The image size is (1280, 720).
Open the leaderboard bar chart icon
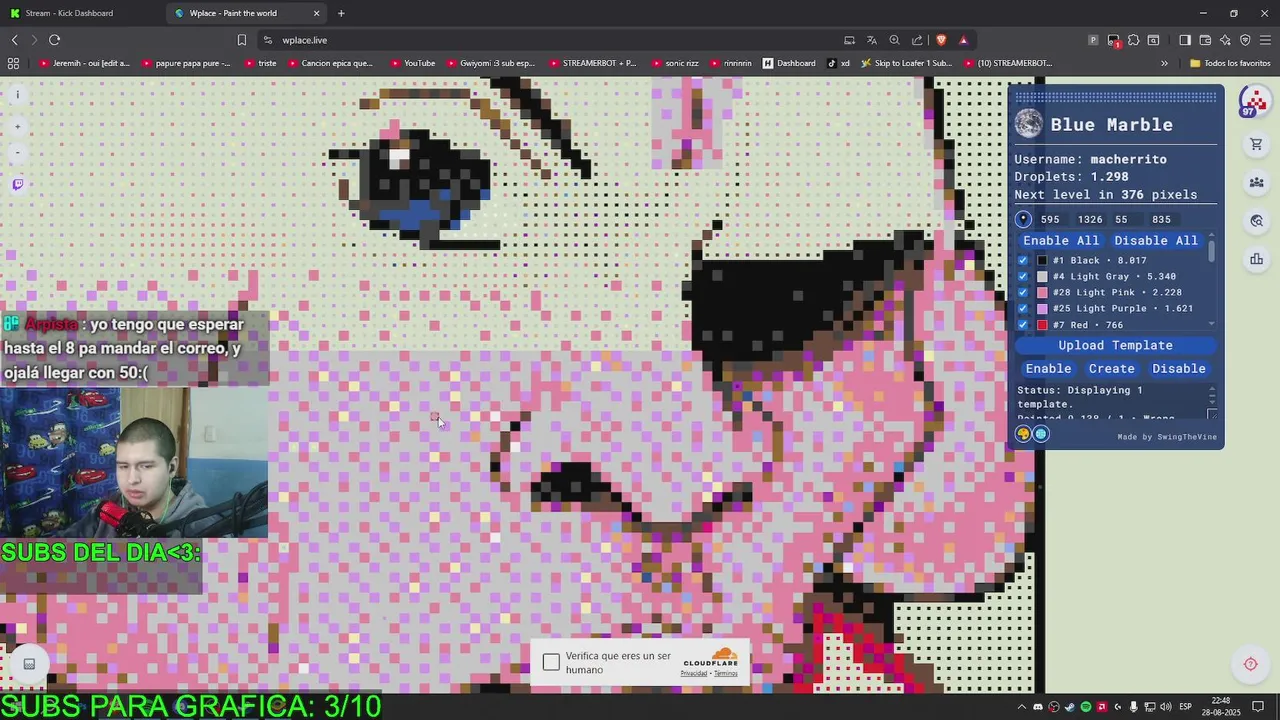point(1256,260)
